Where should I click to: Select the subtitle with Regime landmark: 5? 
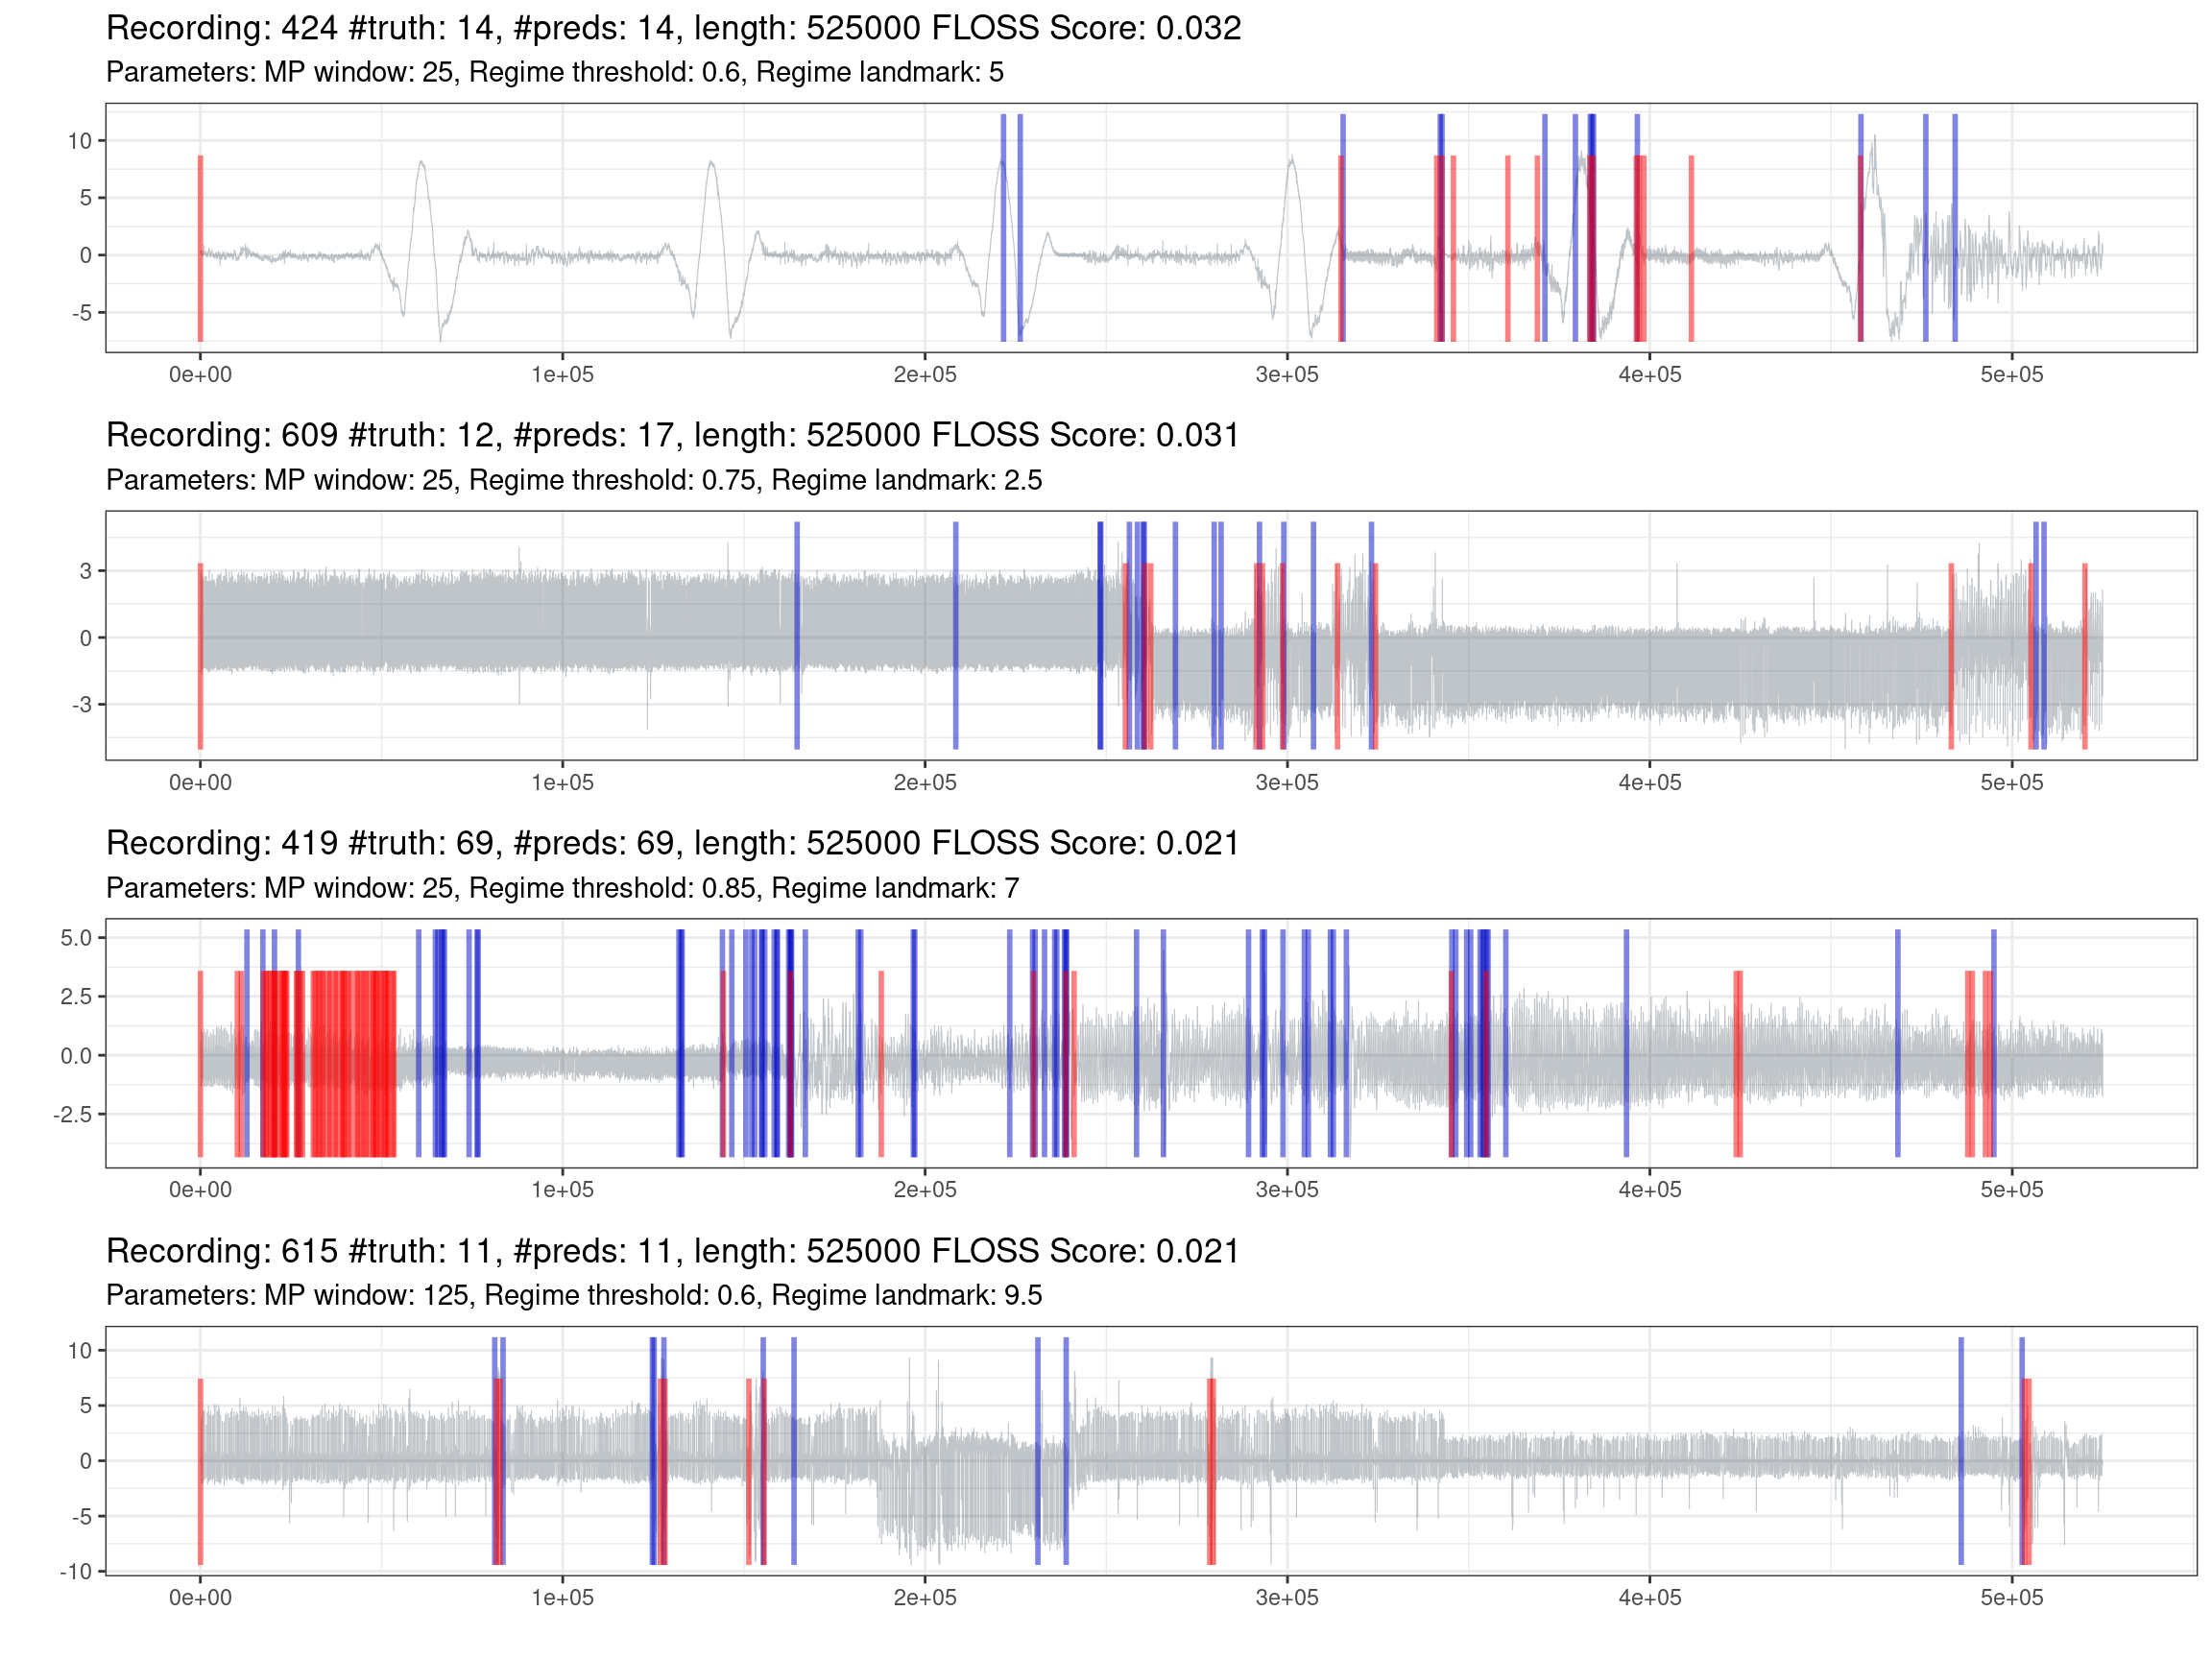(x=555, y=73)
